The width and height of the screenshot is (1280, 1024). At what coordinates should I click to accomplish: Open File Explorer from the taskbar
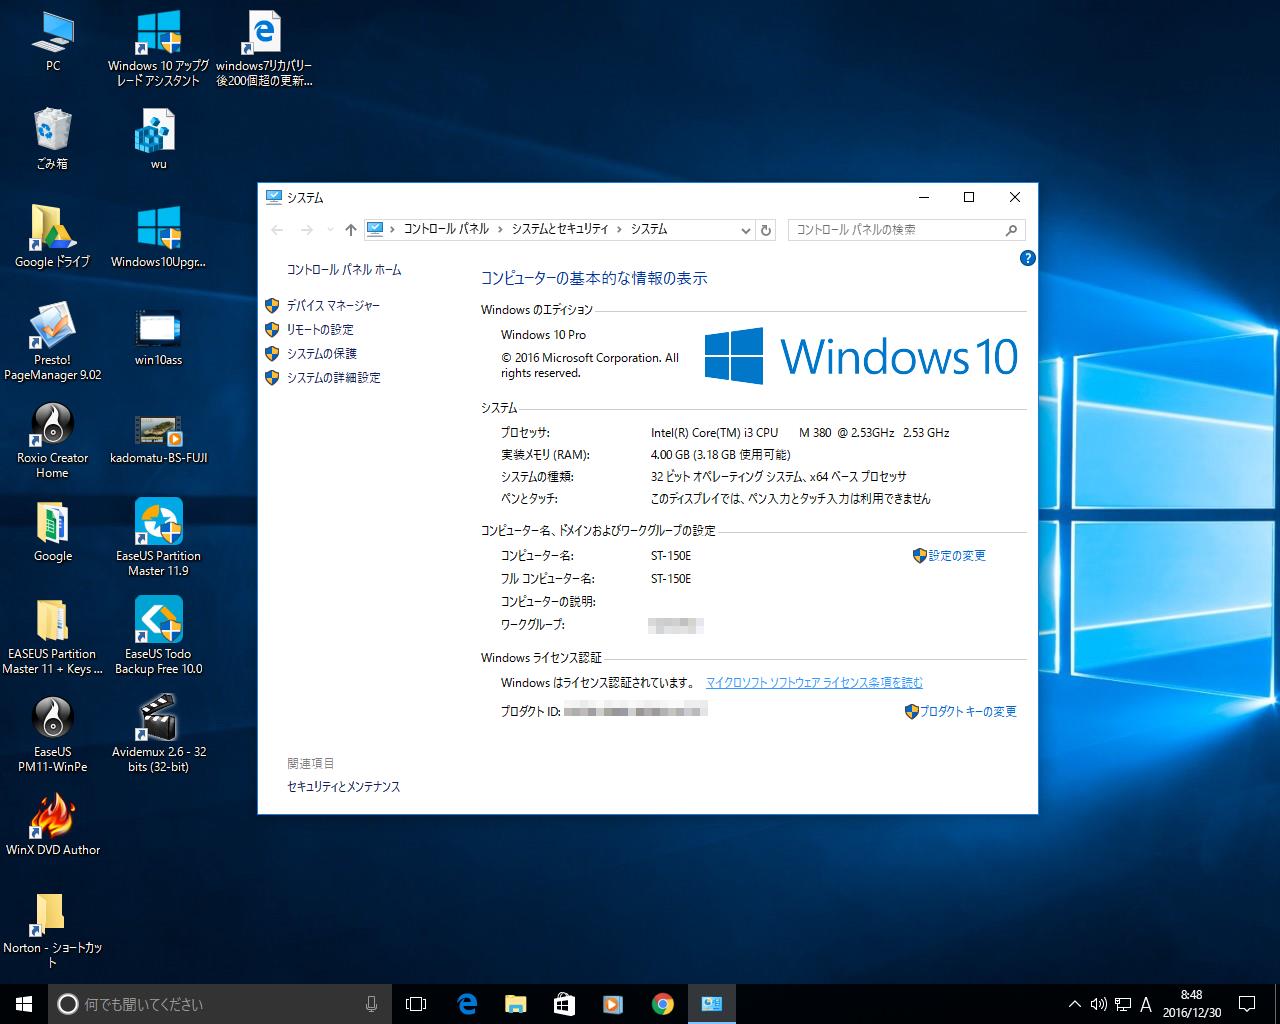[x=515, y=1003]
